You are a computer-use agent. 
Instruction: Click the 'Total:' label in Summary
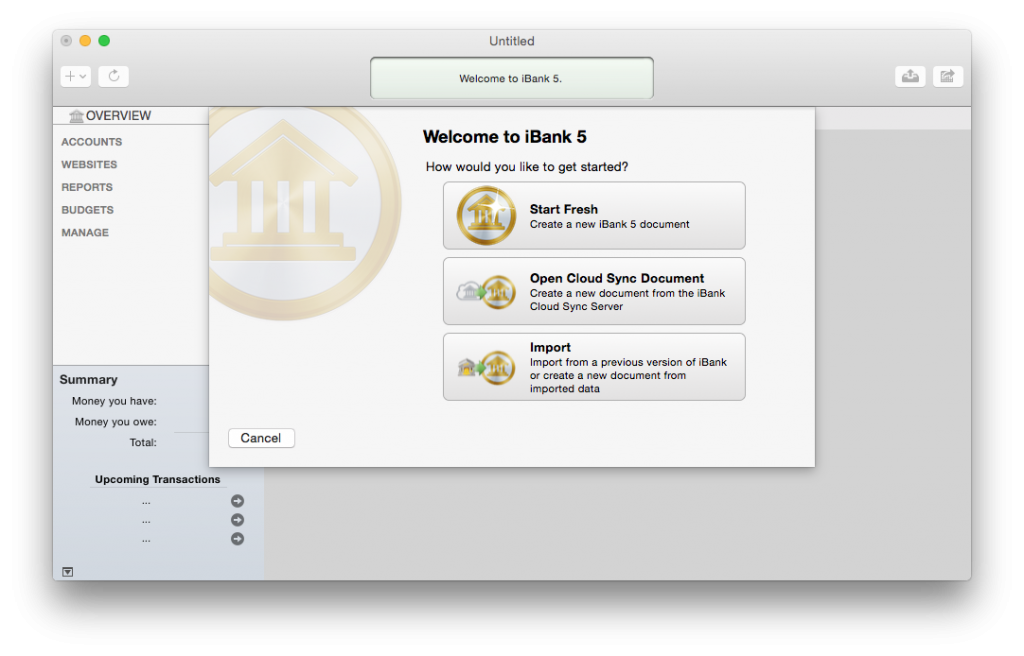tap(143, 442)
